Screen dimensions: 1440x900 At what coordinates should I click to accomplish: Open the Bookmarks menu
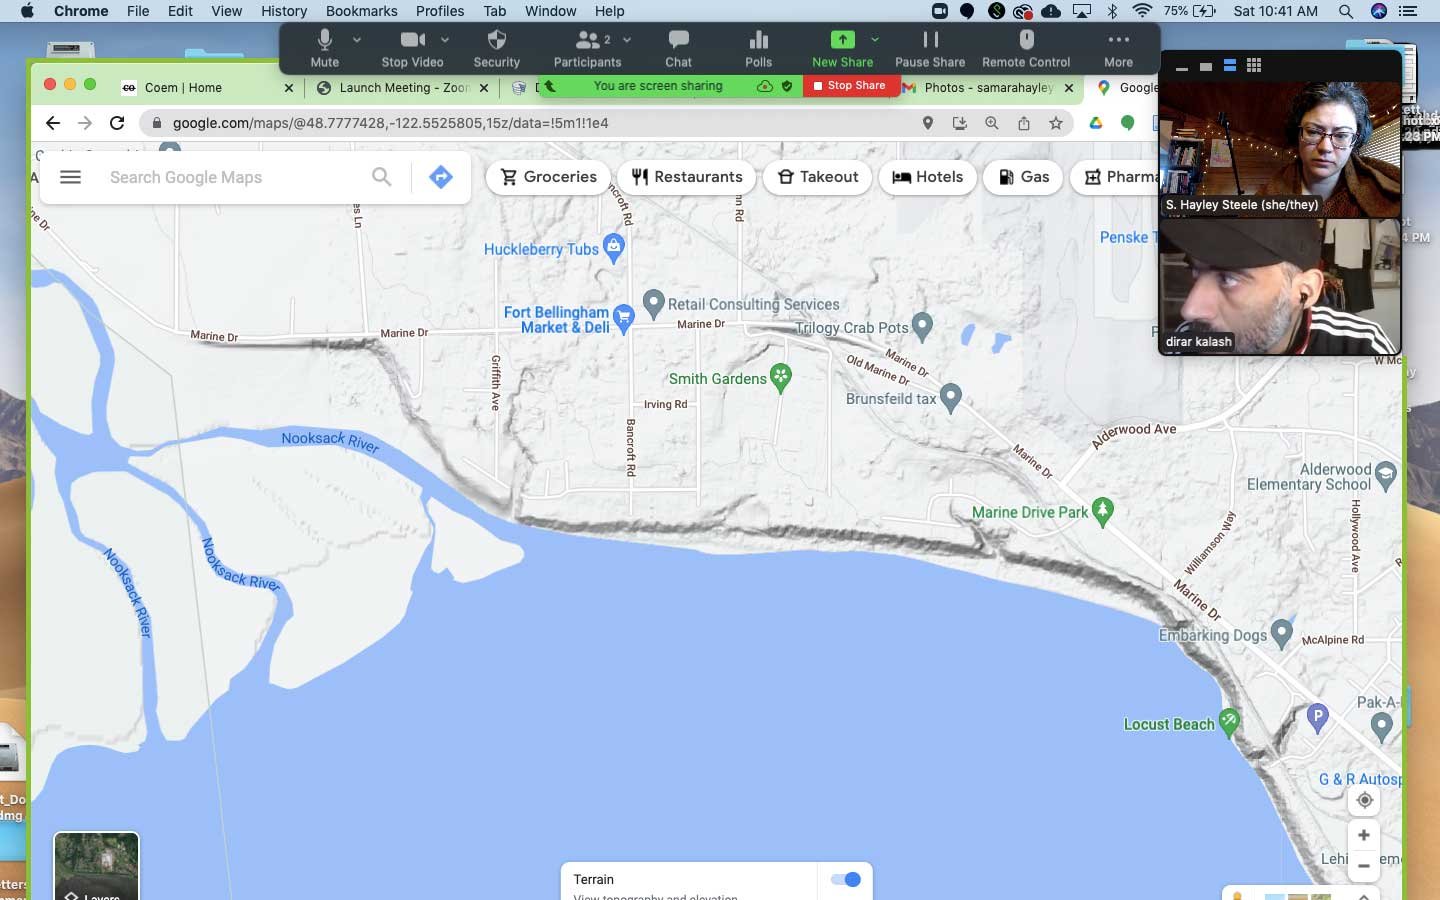tap(362, 11)
